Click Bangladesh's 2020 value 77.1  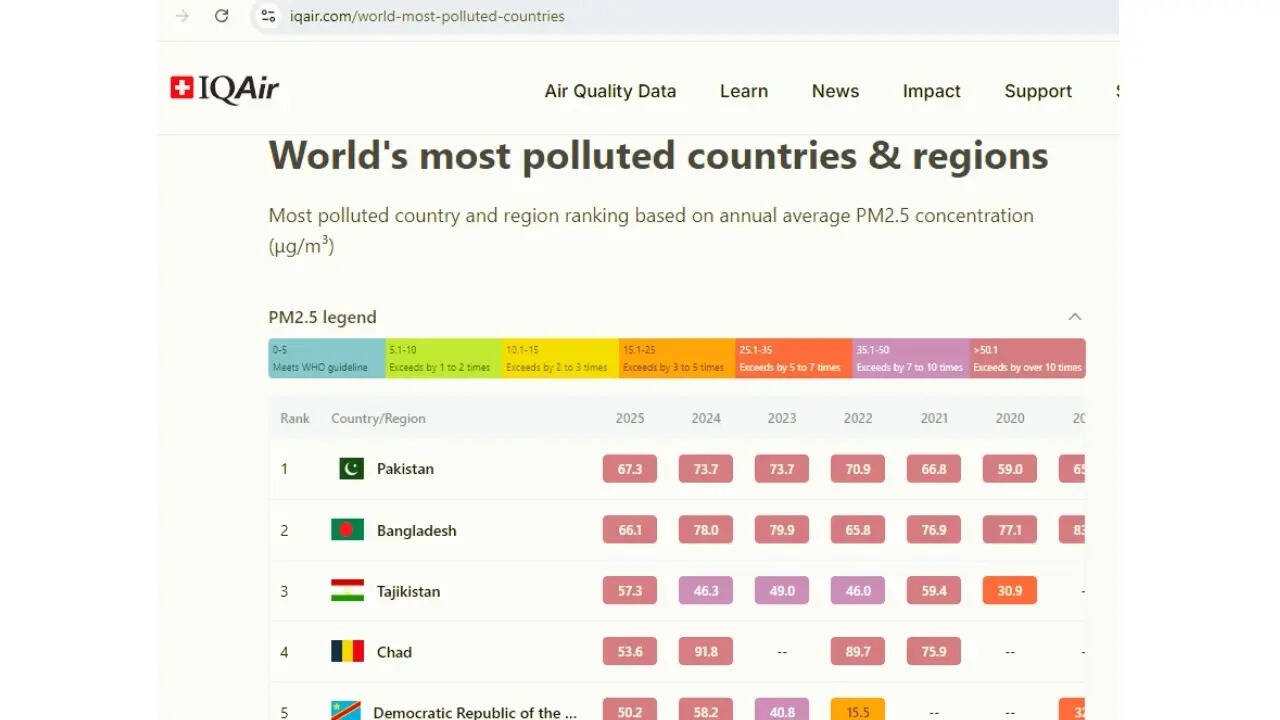point(1010,530)
